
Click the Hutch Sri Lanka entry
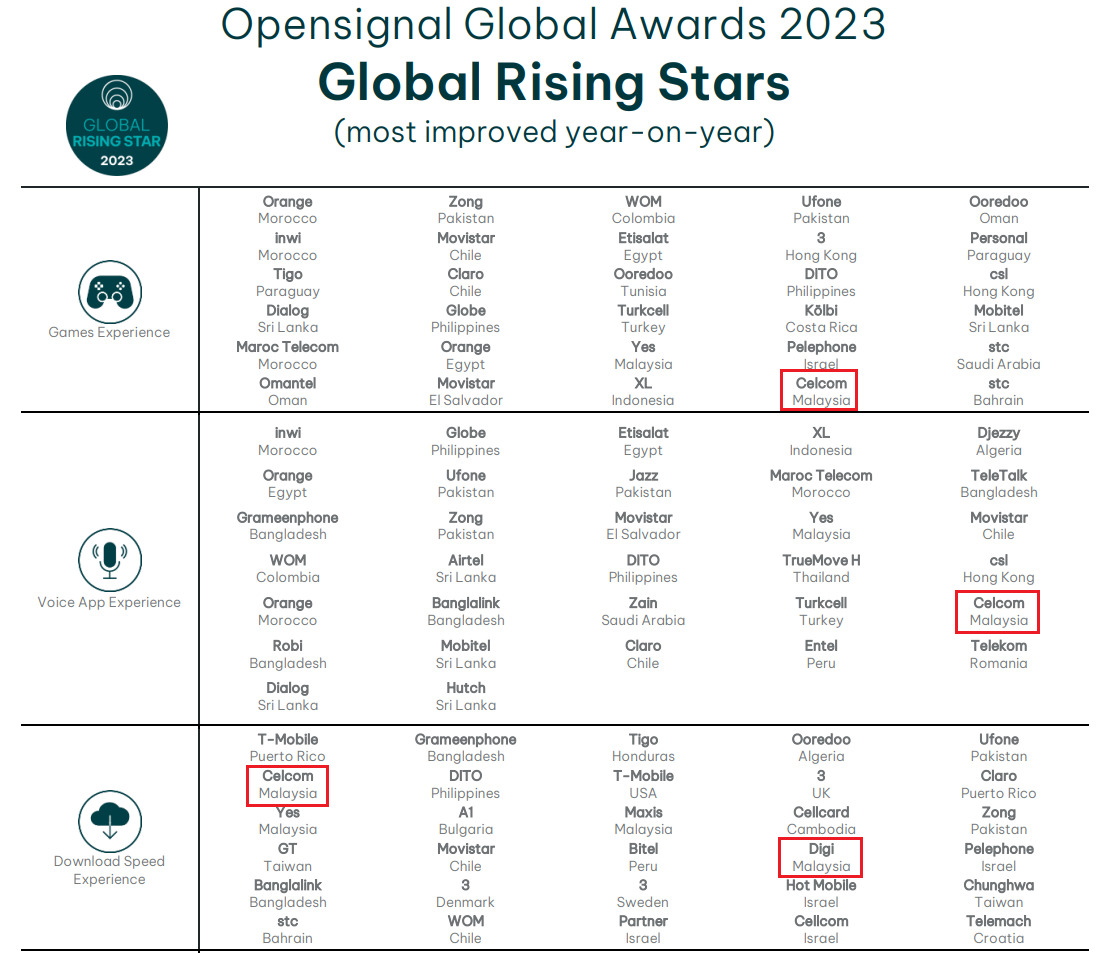[x=465, y=696]
